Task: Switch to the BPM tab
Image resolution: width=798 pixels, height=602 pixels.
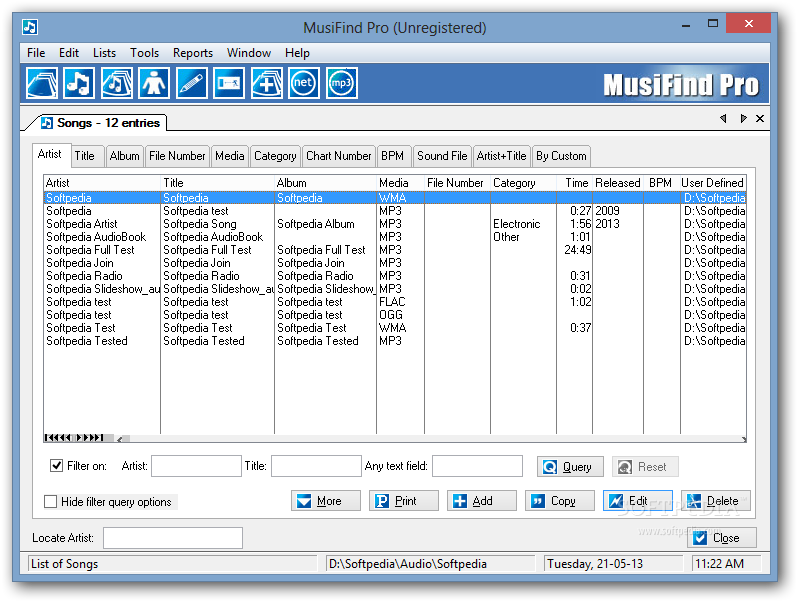Action: (x=394, y=156)
